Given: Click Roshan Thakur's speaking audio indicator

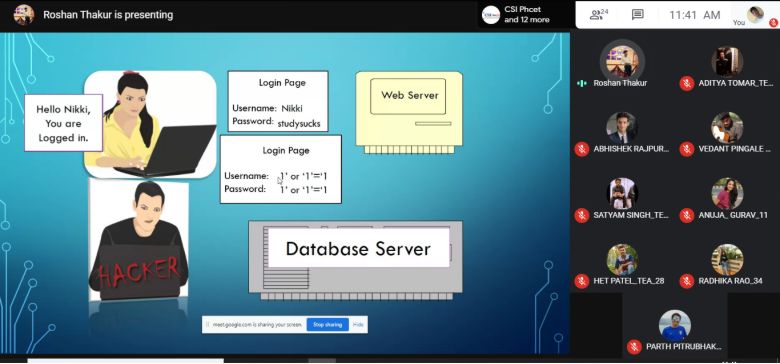Looking at the screenshot, I should coord(582,83).
